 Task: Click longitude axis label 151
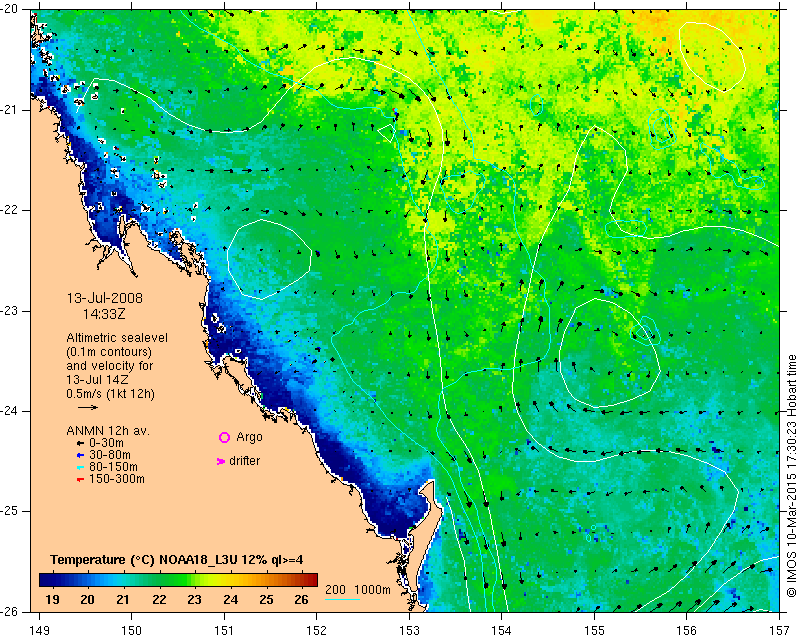point(224,631)
